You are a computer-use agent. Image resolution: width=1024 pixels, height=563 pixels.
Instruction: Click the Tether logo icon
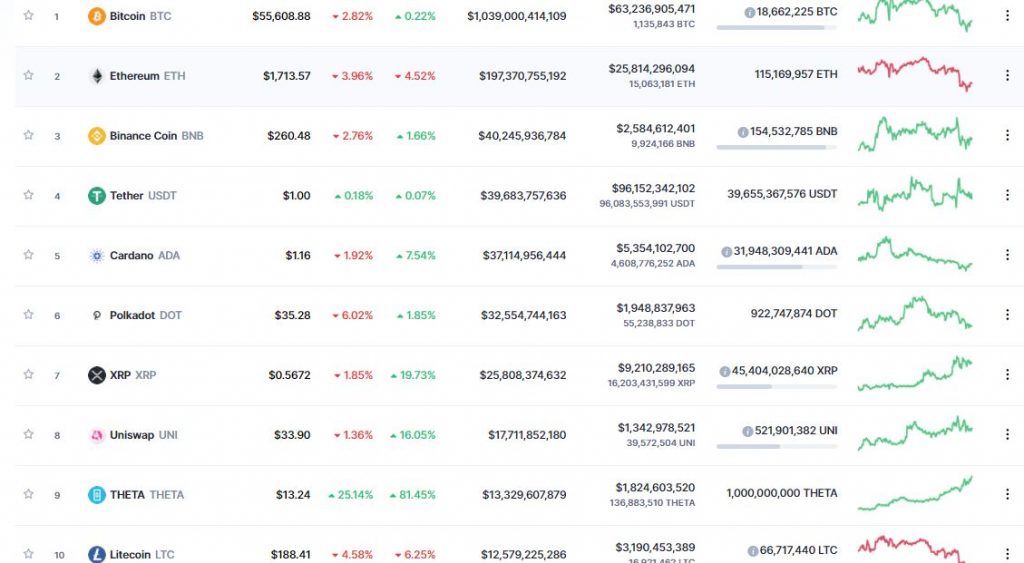click(x=97, y=195)
